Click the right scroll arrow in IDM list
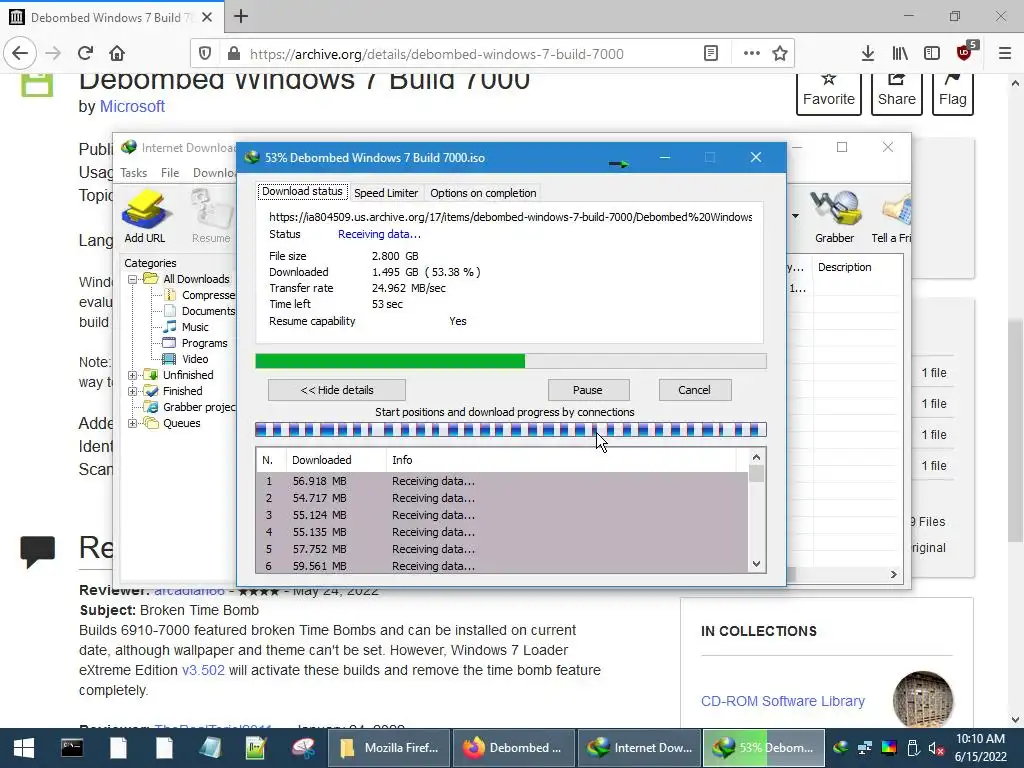1024x768 pixels. (893, 574)
